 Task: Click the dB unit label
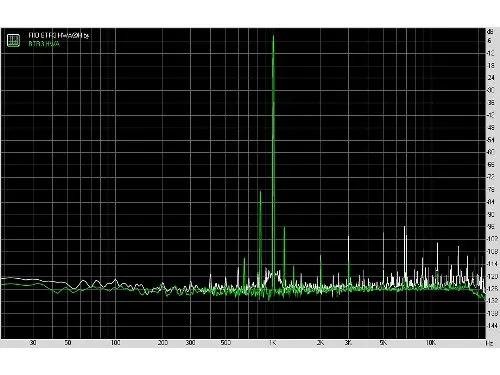pos(490,32)
